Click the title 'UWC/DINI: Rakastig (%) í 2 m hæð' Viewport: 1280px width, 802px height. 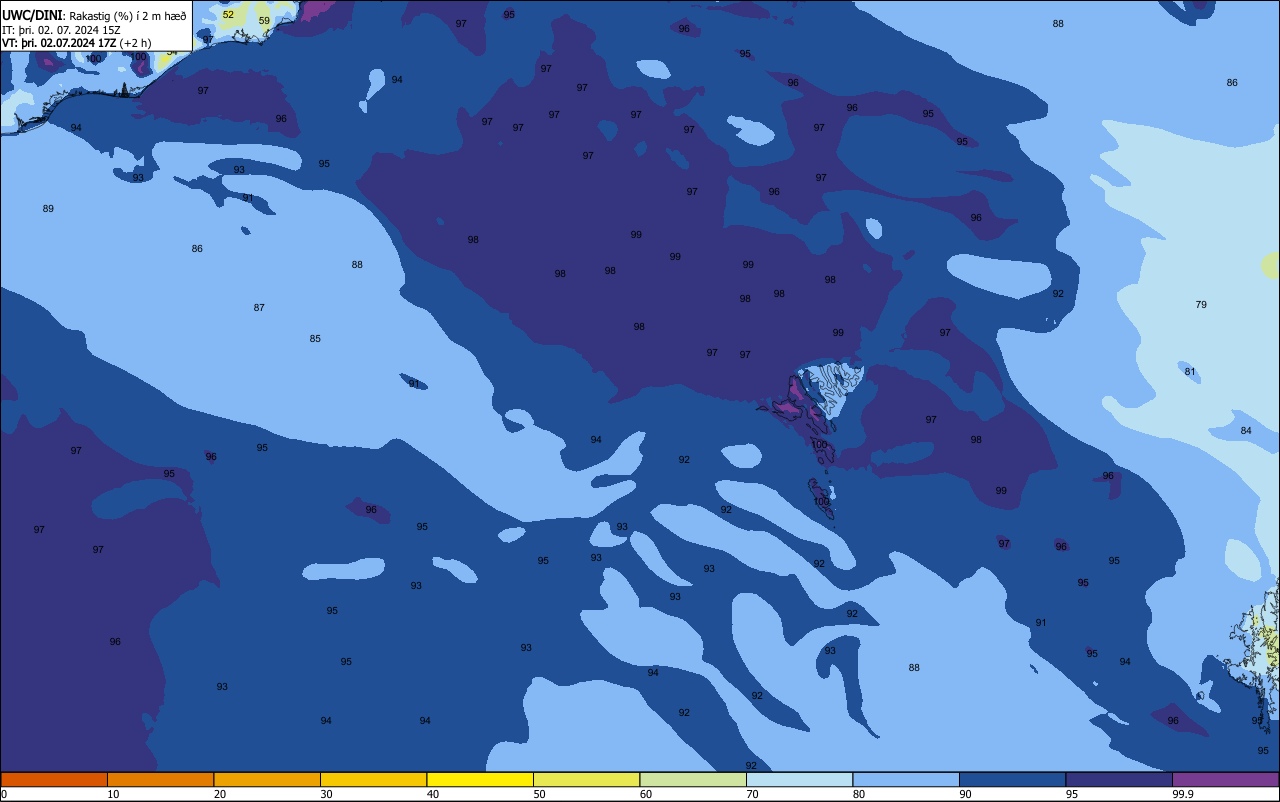[94, 14]
